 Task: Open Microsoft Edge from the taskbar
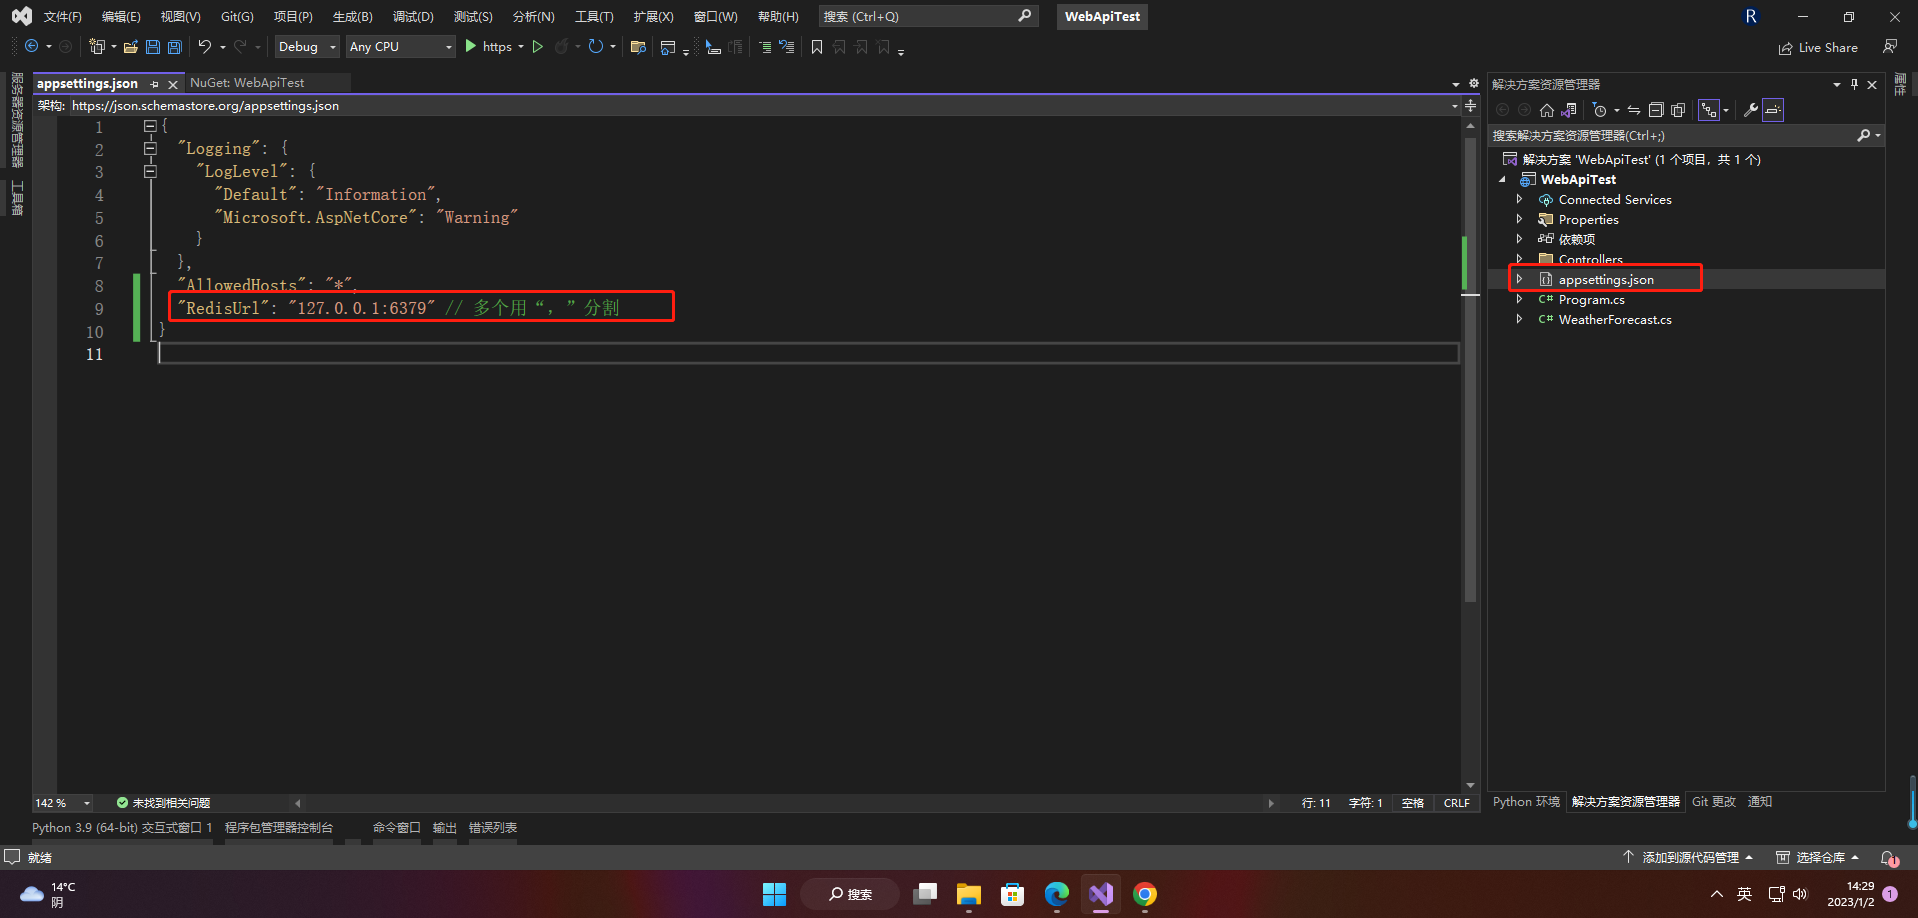click(1057, 894)
